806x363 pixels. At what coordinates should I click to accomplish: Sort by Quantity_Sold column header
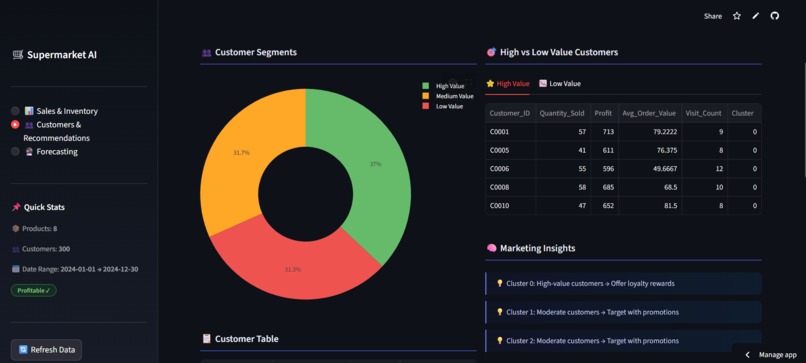(x=562, y=113)
